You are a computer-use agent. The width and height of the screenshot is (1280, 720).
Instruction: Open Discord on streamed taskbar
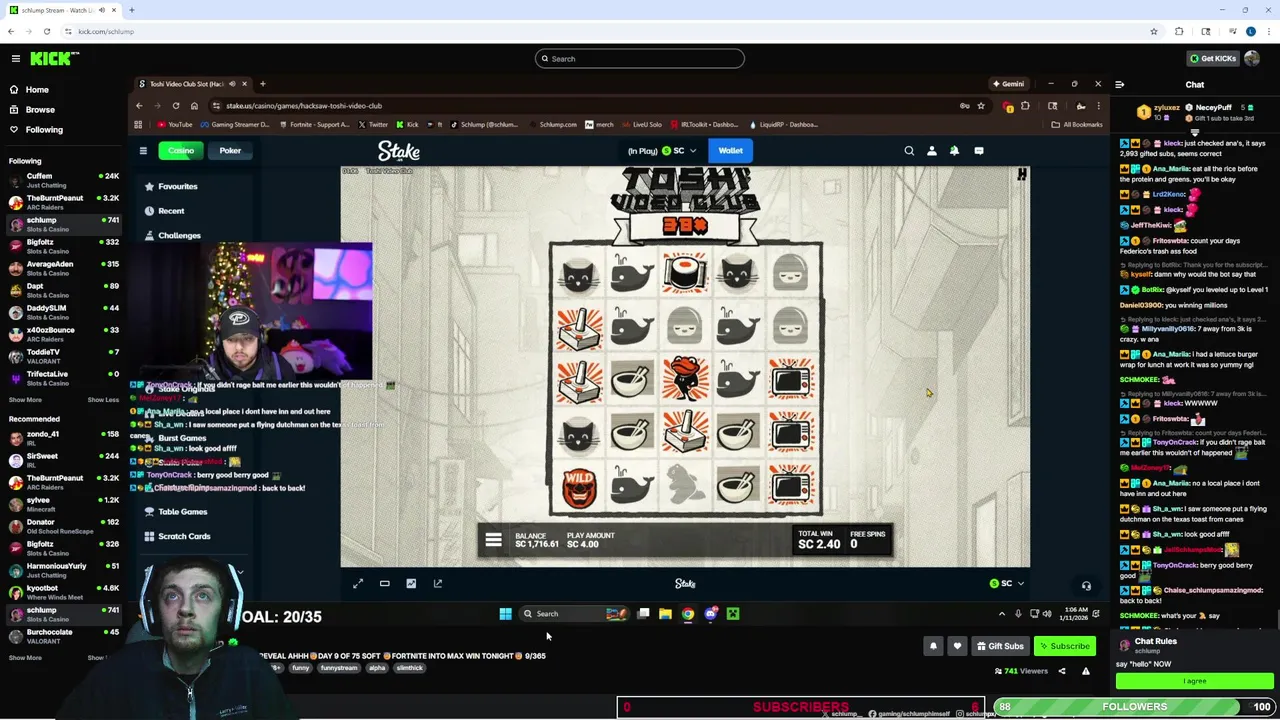pos(711,614)
